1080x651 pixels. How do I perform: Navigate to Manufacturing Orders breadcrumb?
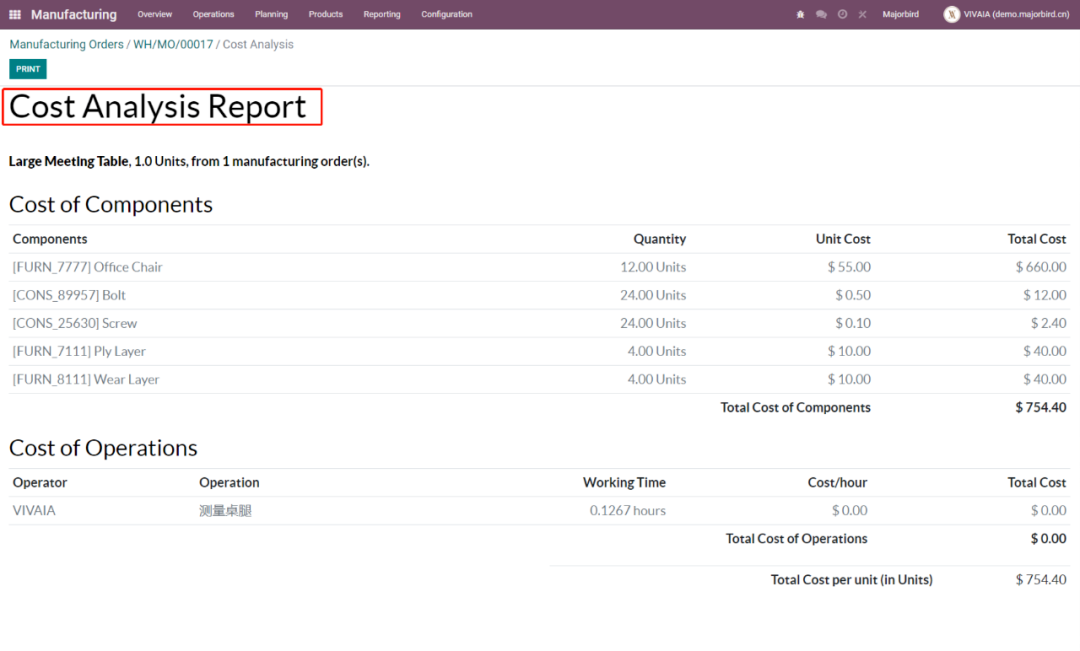(66, 45)
